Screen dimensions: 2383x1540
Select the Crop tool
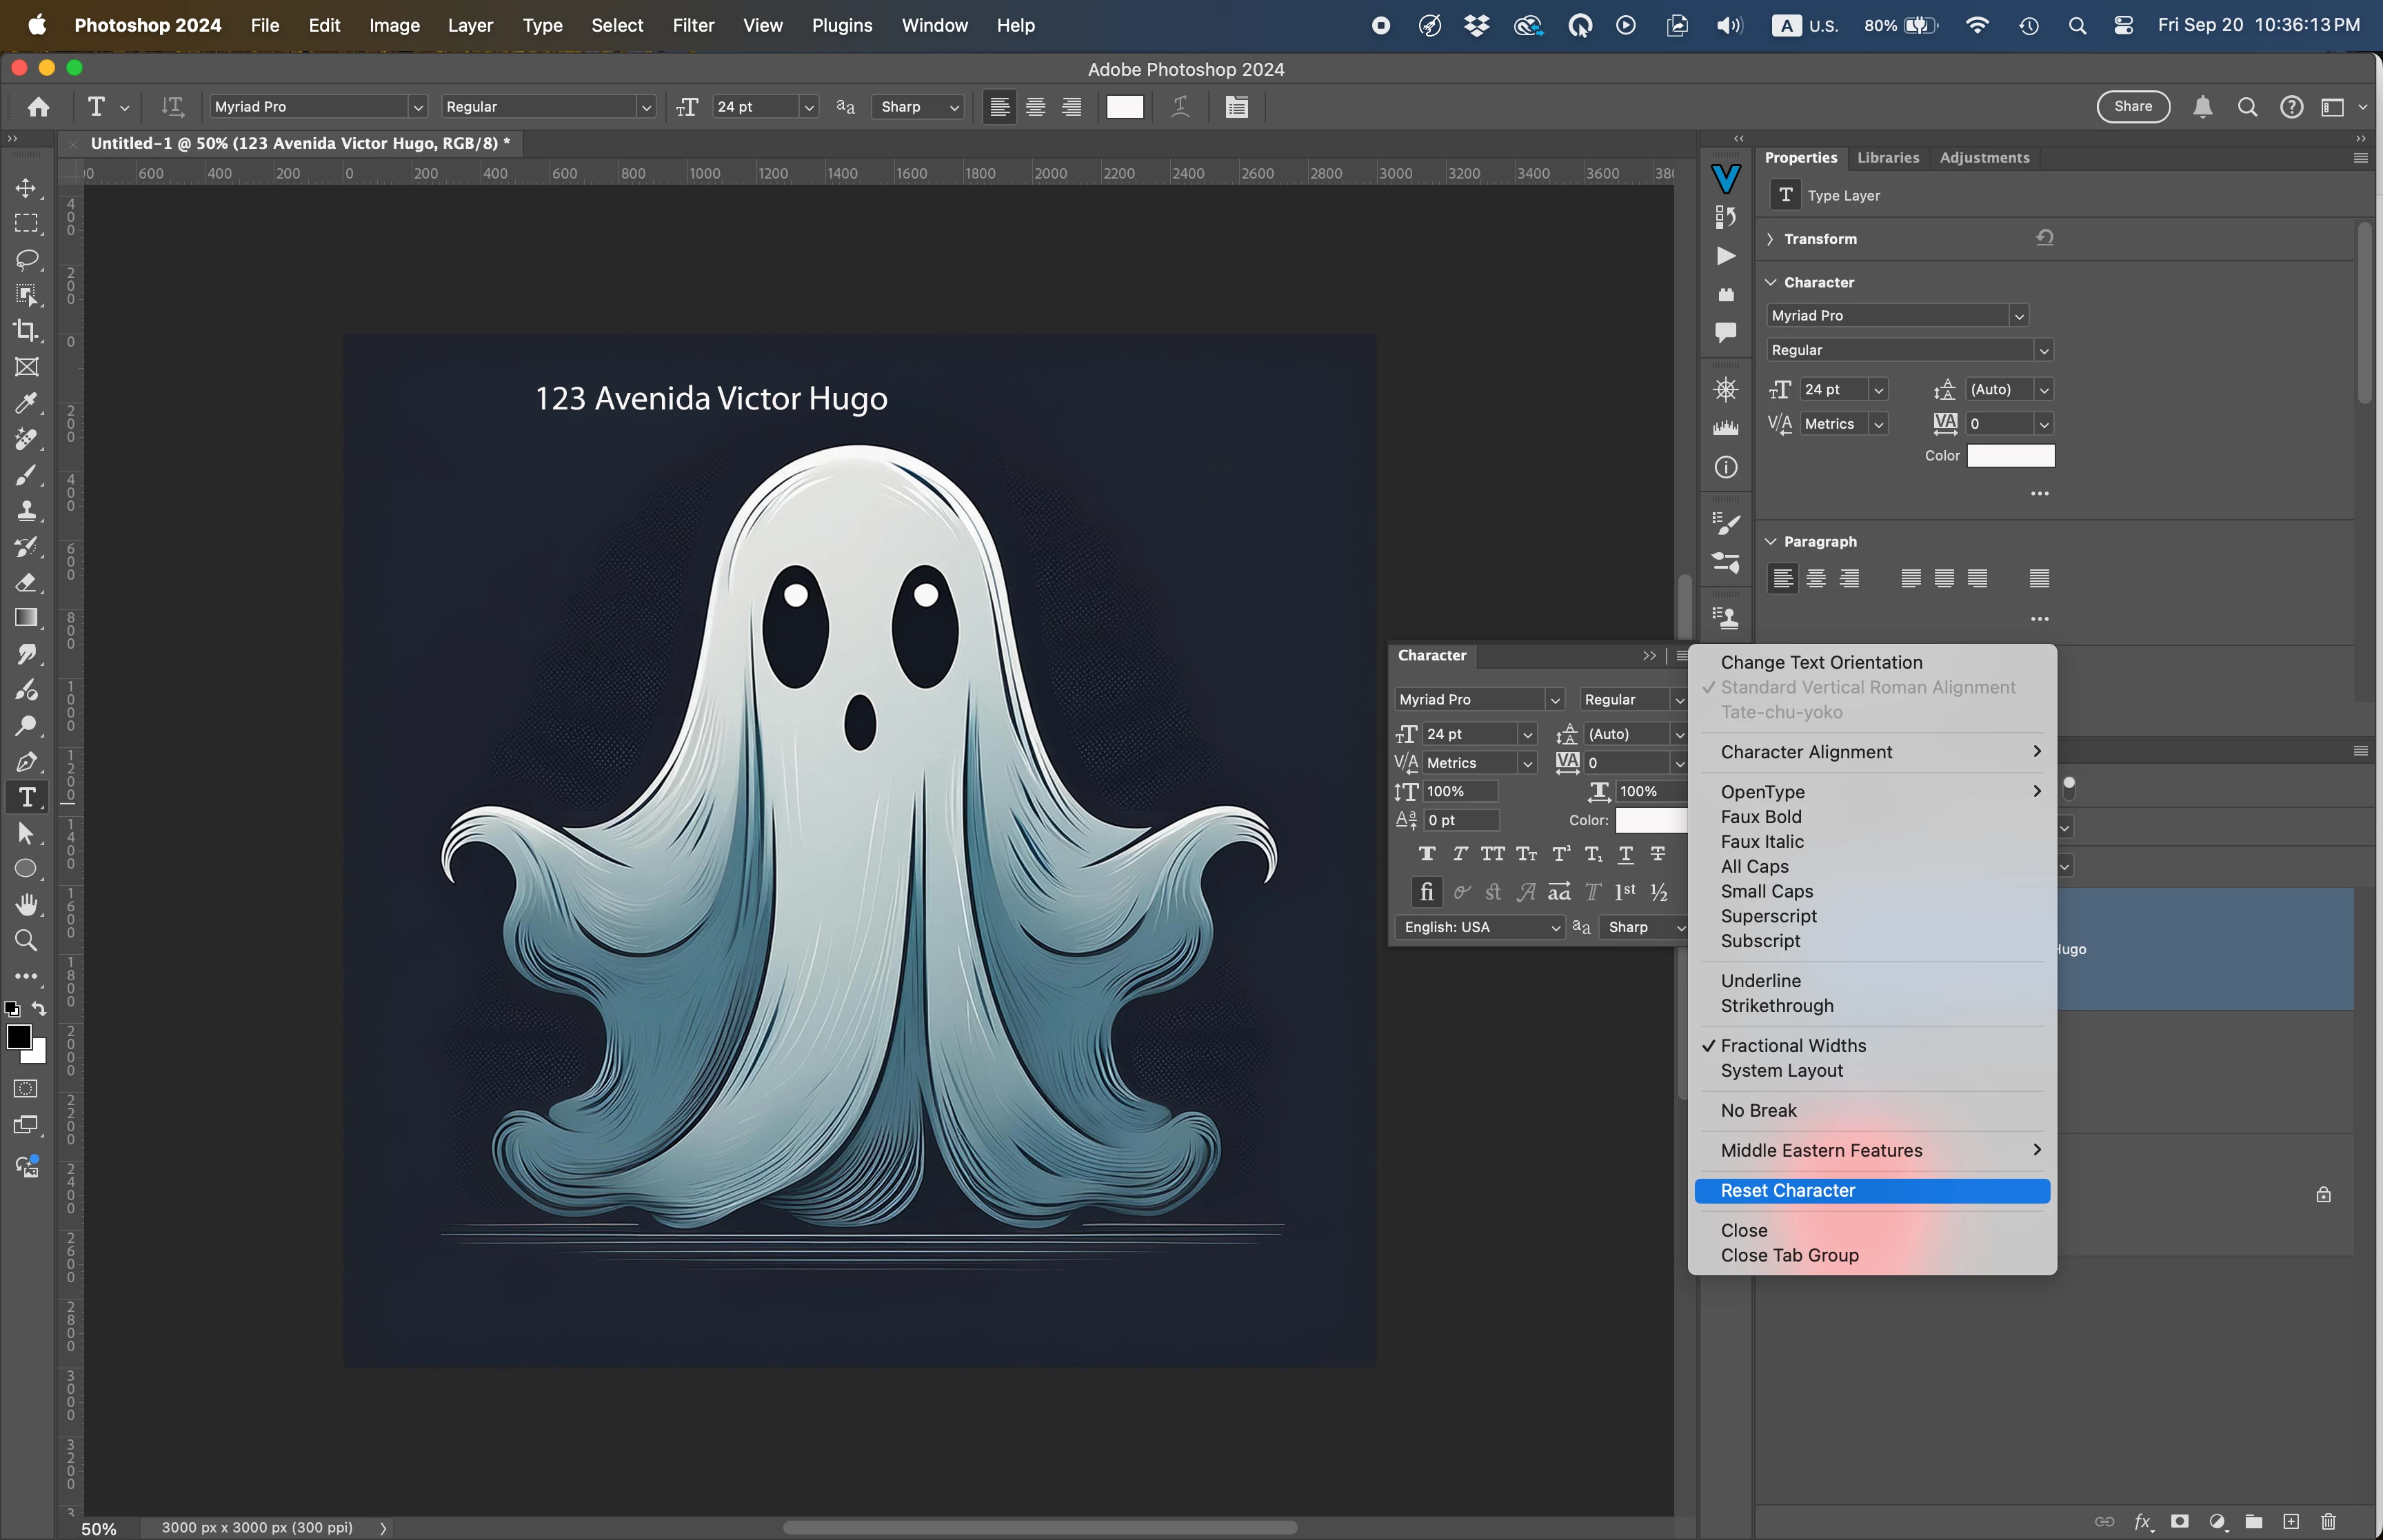pos(27,331)
